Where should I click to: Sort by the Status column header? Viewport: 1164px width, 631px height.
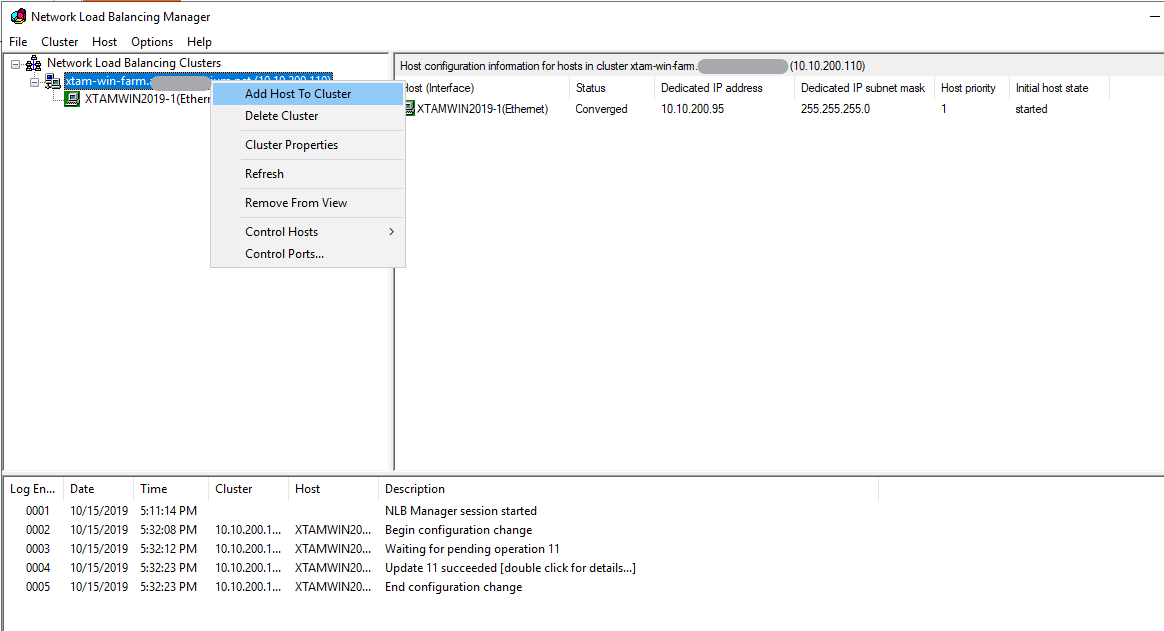click(x=591, y=88)
